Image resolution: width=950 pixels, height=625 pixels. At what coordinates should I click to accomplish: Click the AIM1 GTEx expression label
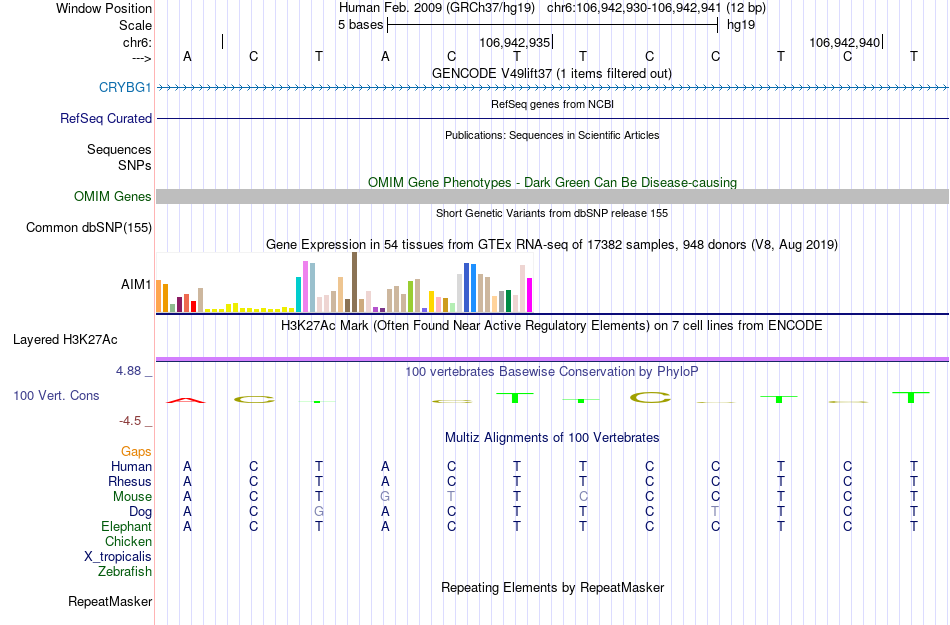tap(136, 284)
